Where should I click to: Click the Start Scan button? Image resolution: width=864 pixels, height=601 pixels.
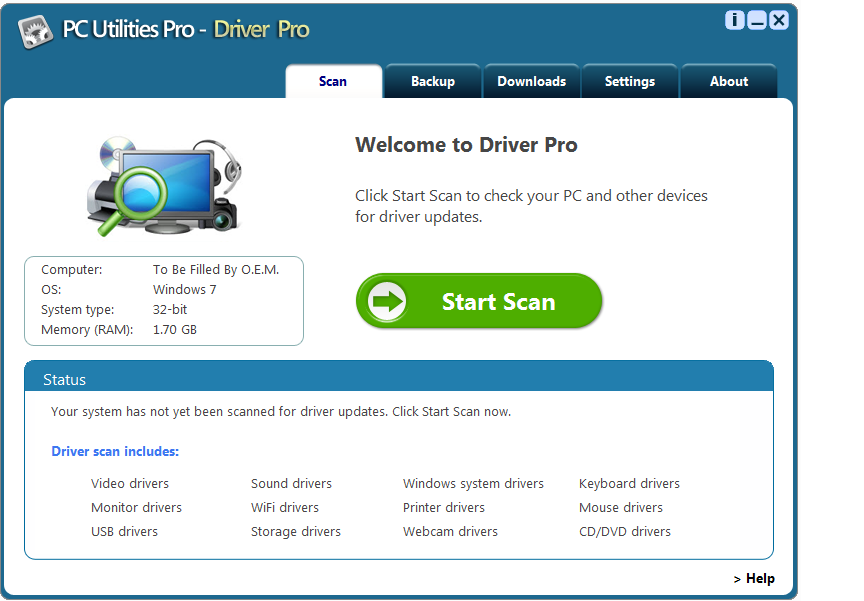pos(479,301)
